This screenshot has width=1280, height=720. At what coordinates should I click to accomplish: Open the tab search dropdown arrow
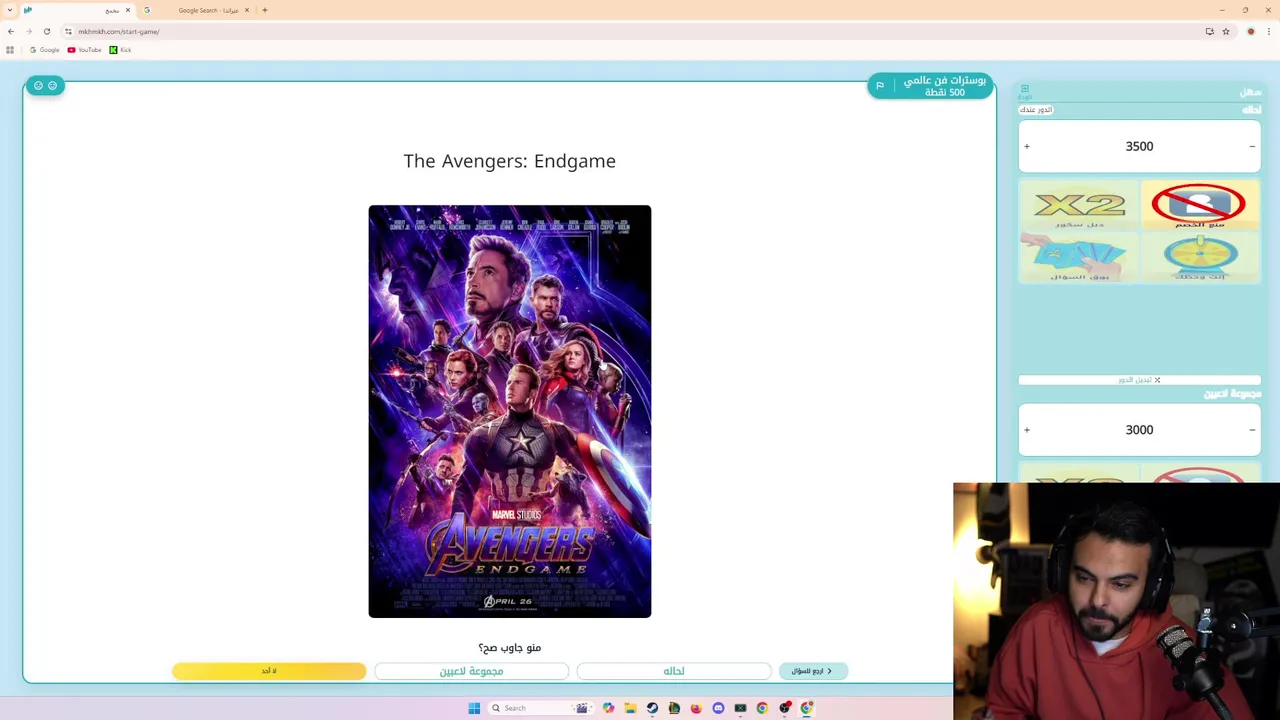click(x=9, y=10)
